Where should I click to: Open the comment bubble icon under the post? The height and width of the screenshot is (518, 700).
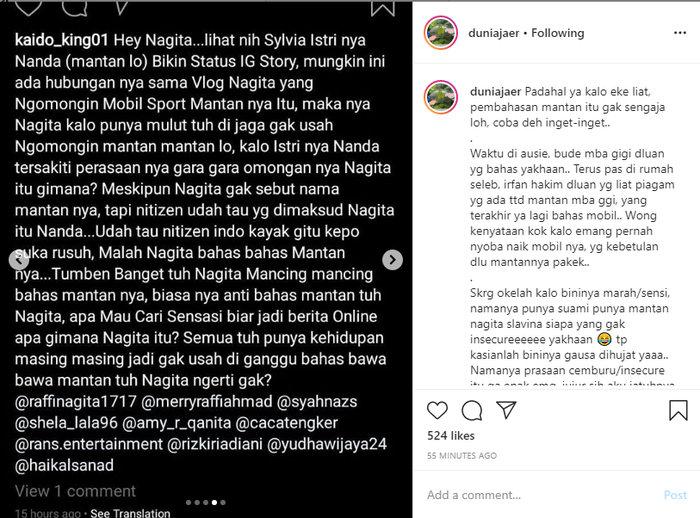click(x=472, y=410)
